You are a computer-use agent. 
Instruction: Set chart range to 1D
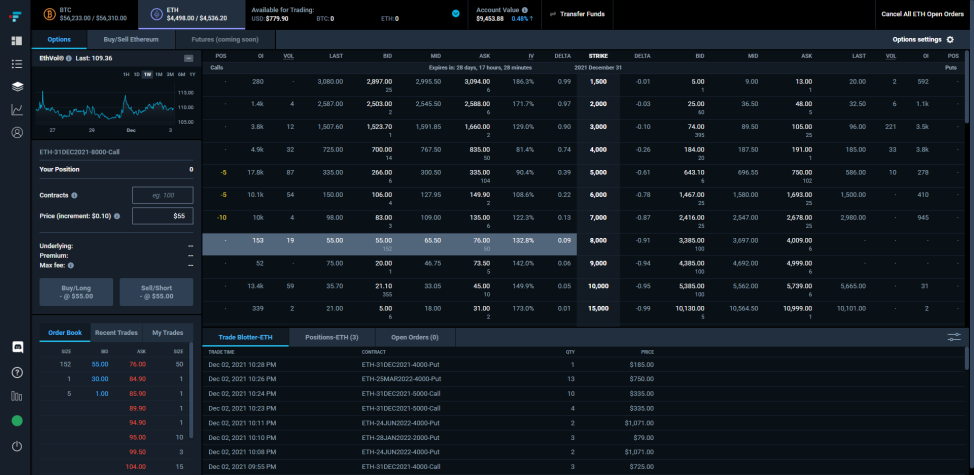(x=137, y=75)
